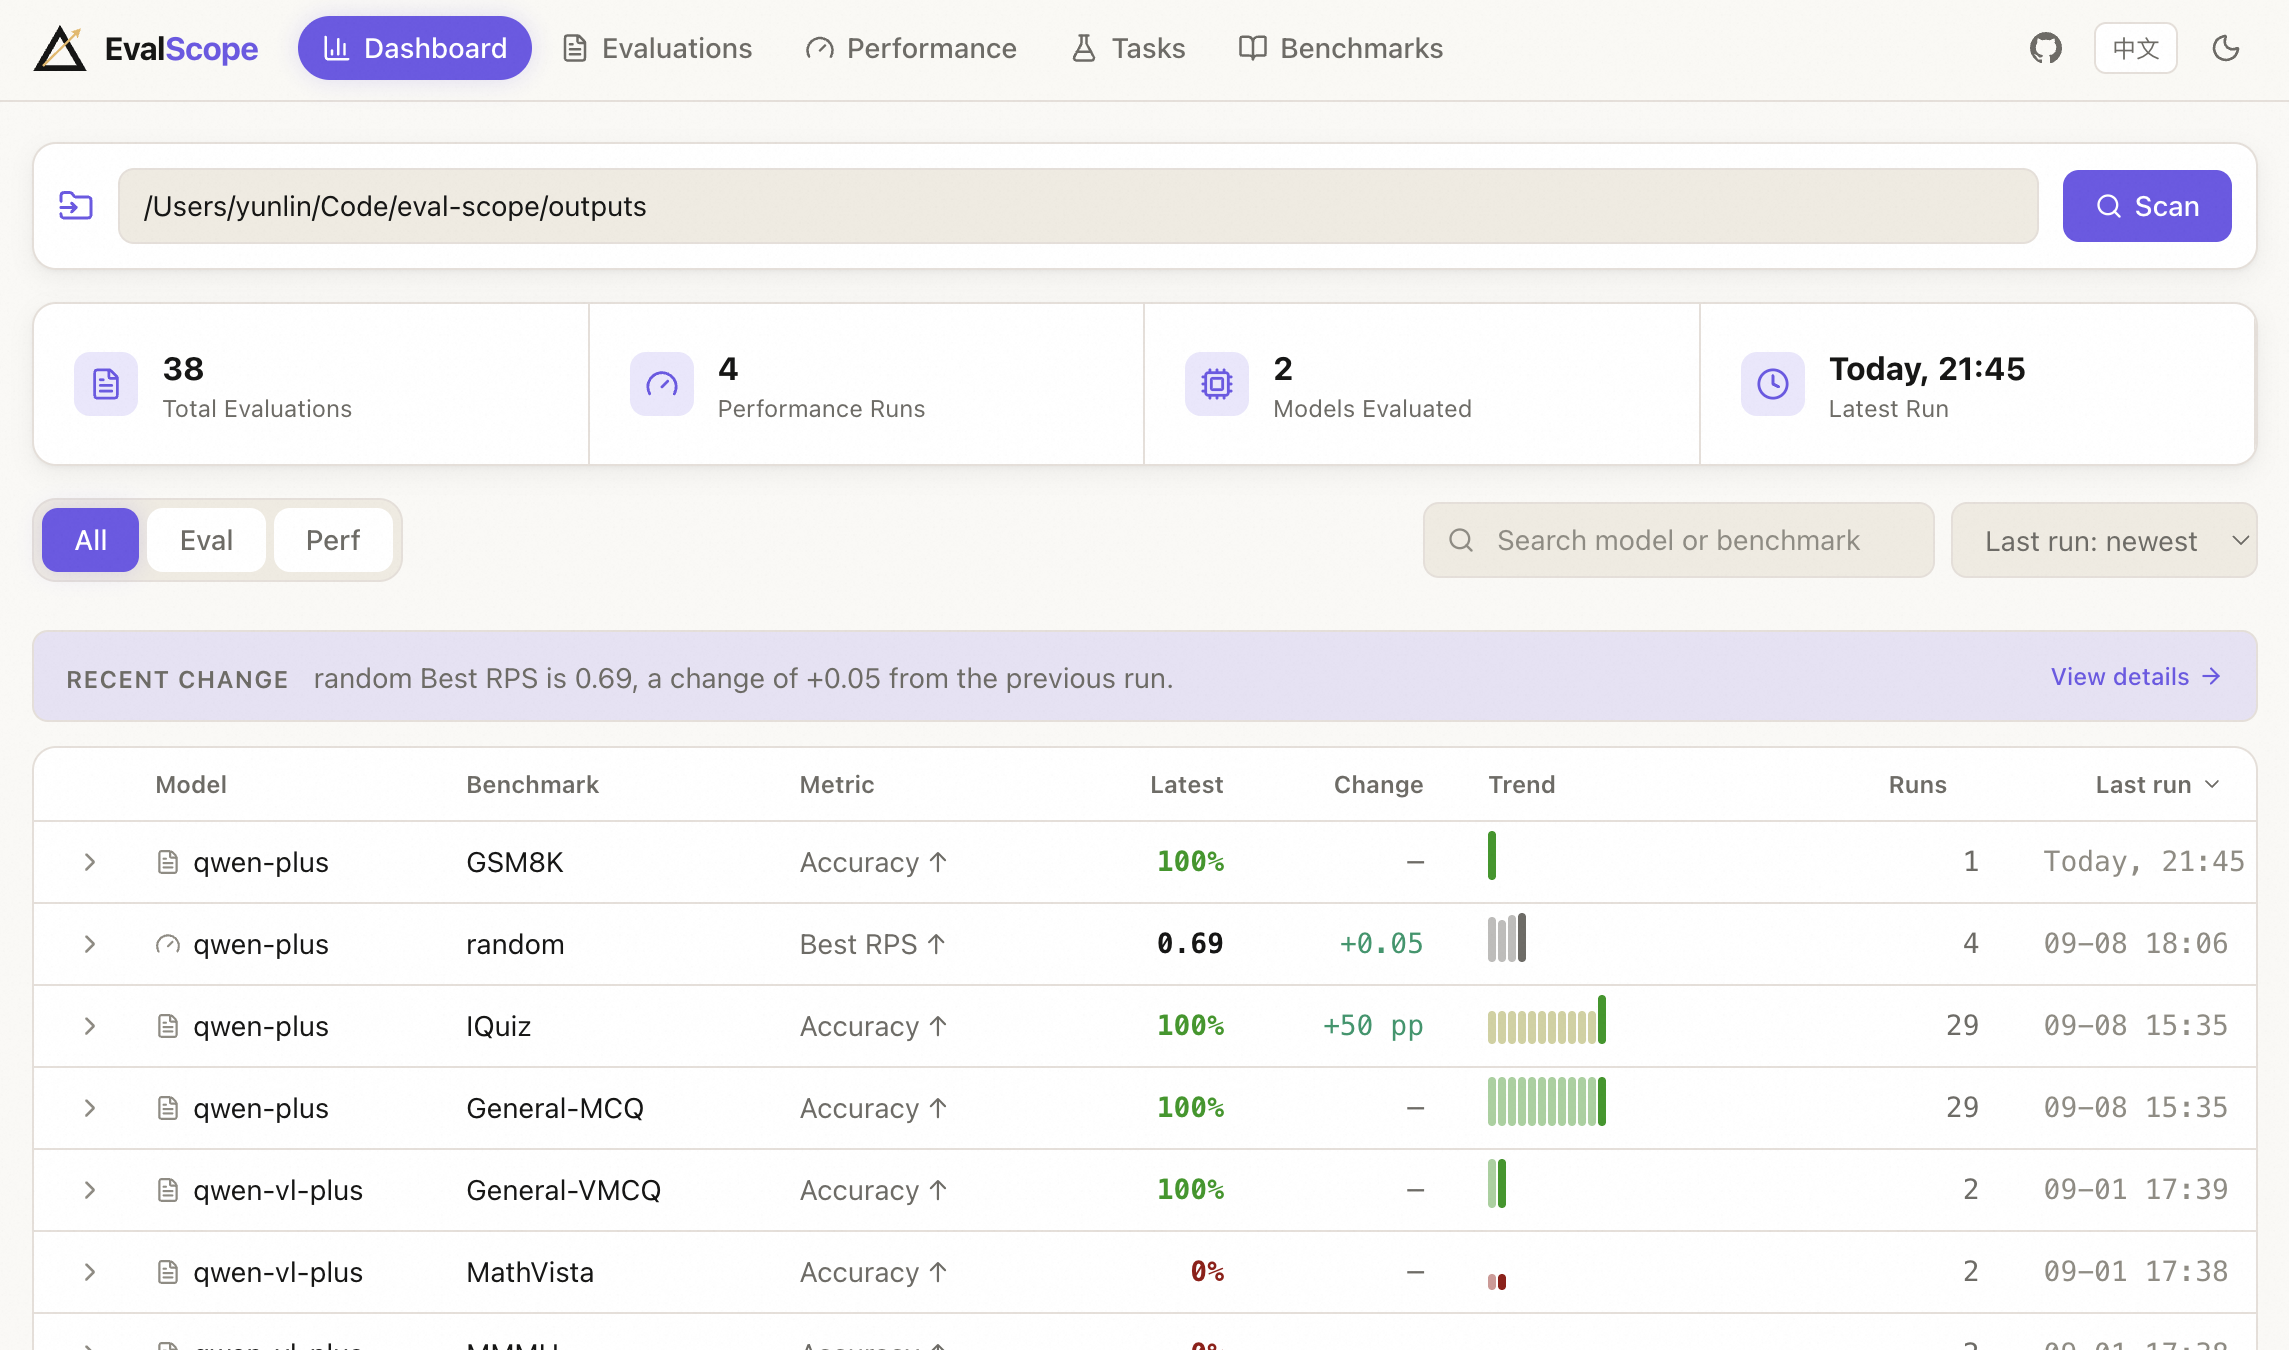The height and width of the screenshot is (1350, 2290).
Task: Click into the outputs path field
Action: [x=1078, y=206]
